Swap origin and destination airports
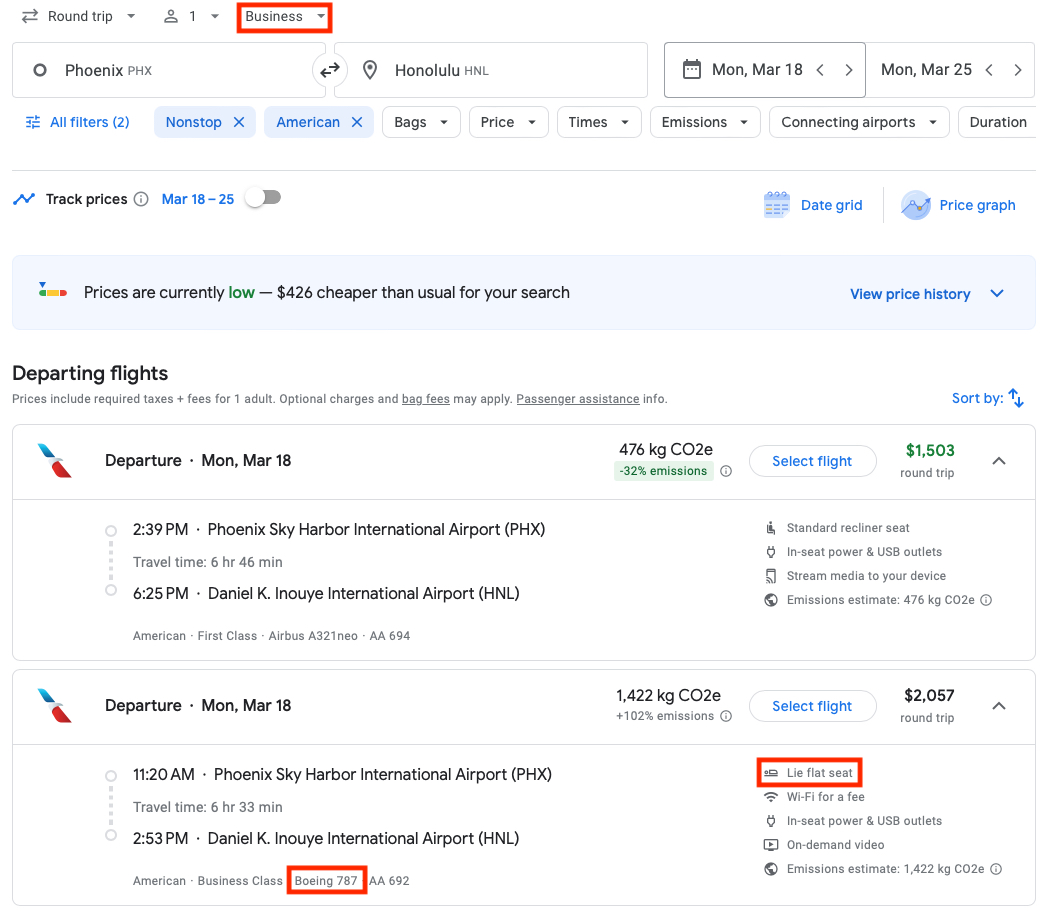The width and height of the screenshot is (1045, 913). pos(329,70)
